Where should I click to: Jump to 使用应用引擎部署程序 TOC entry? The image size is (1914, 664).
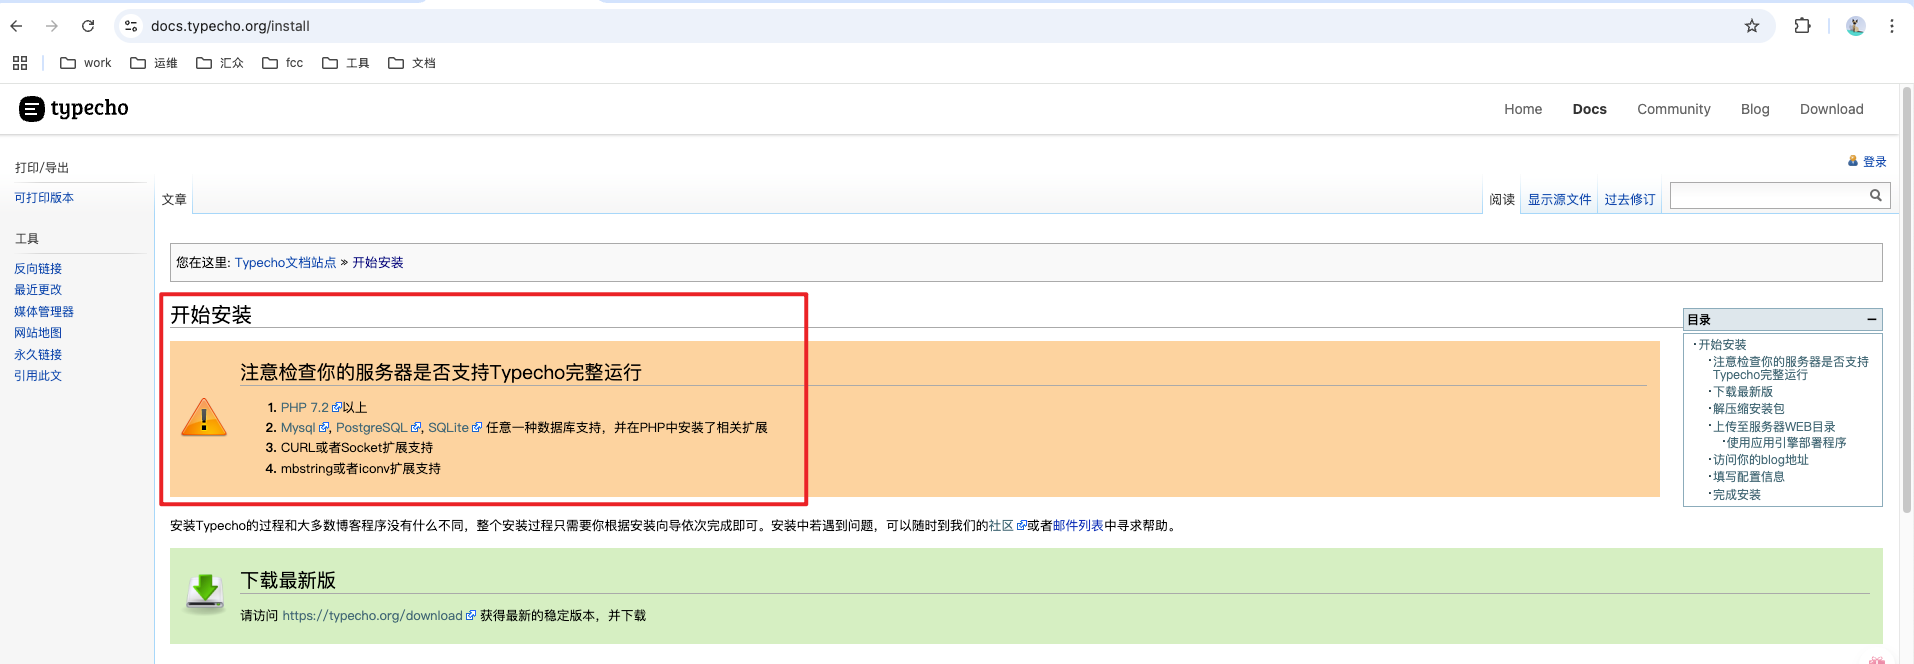point(1787,443)
